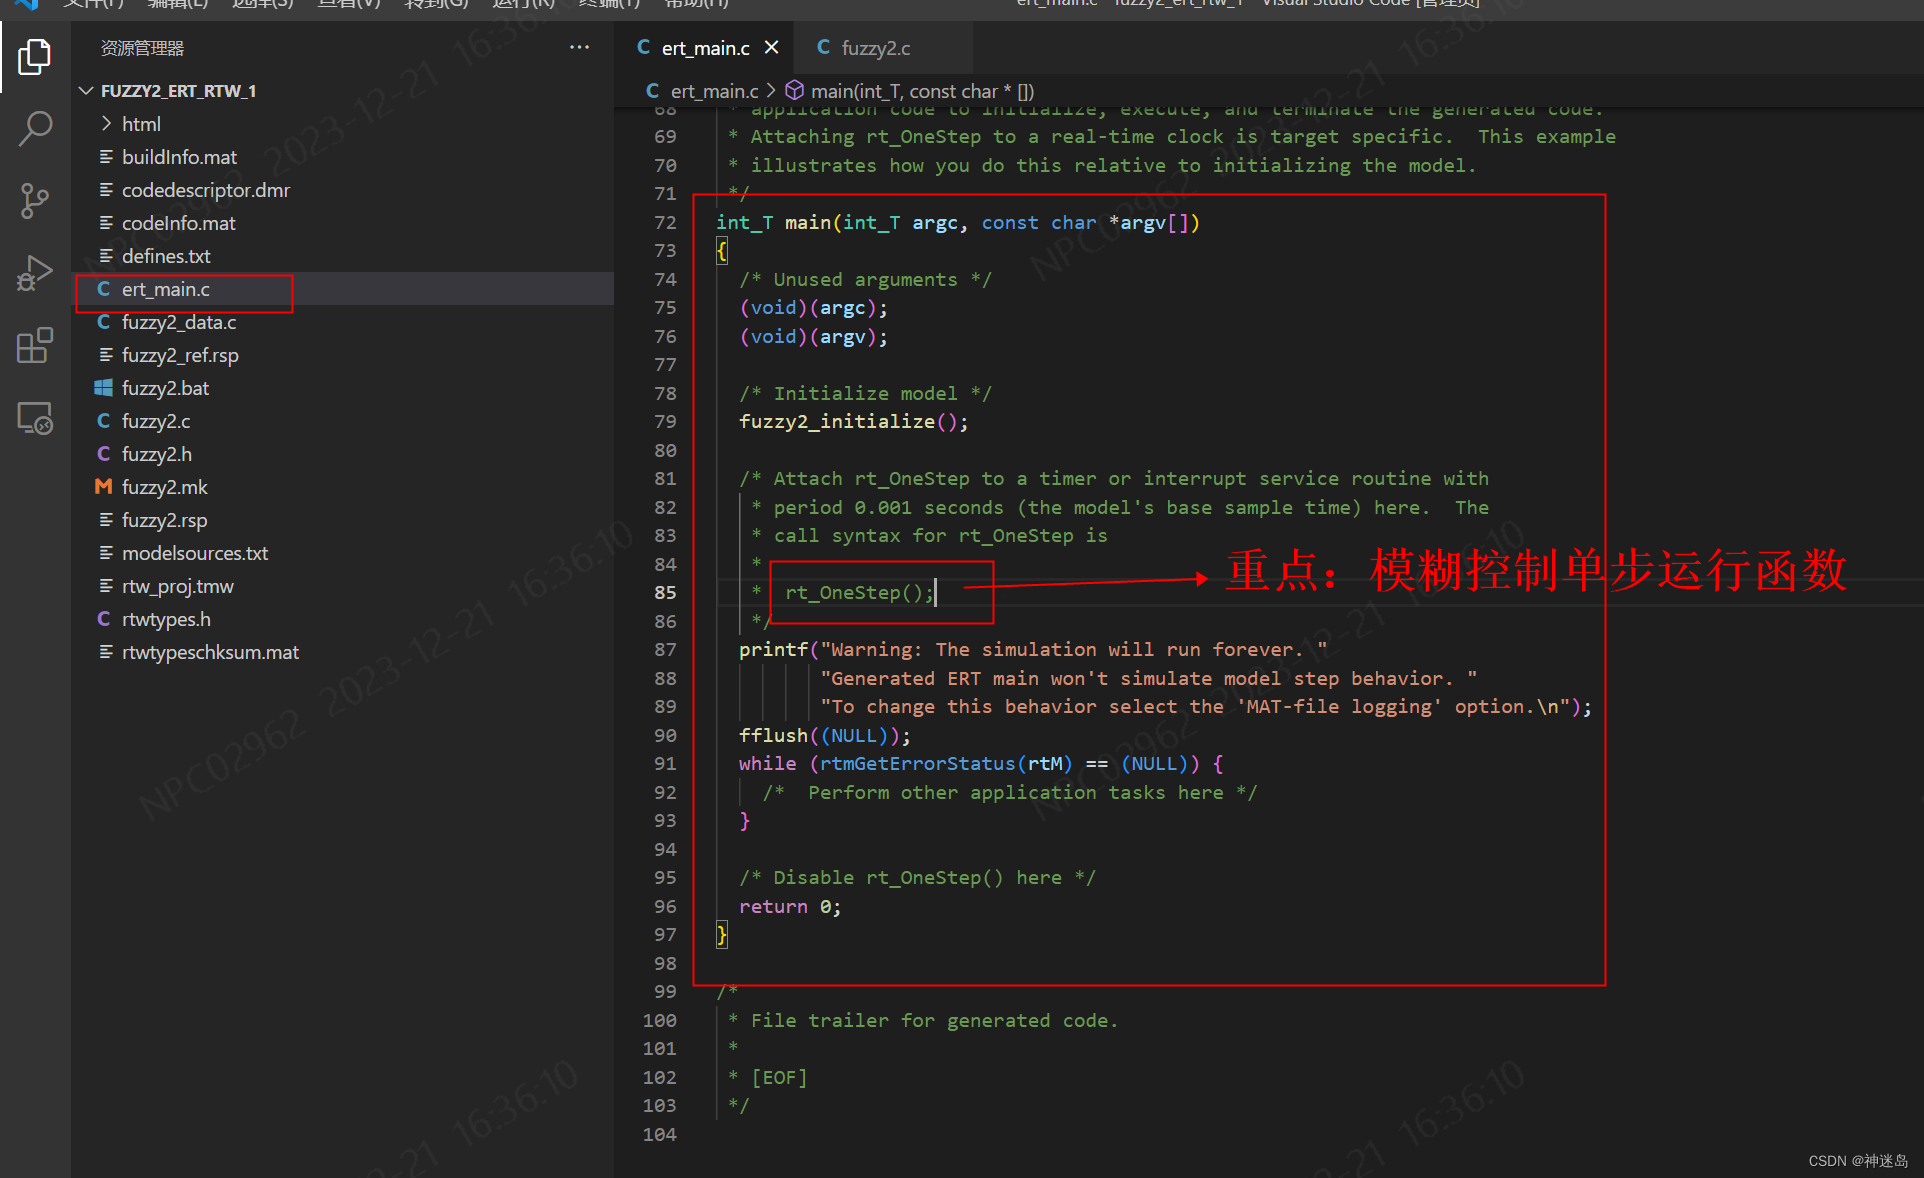
Task: Open the Remote Explorer icon
Action: 35,417
